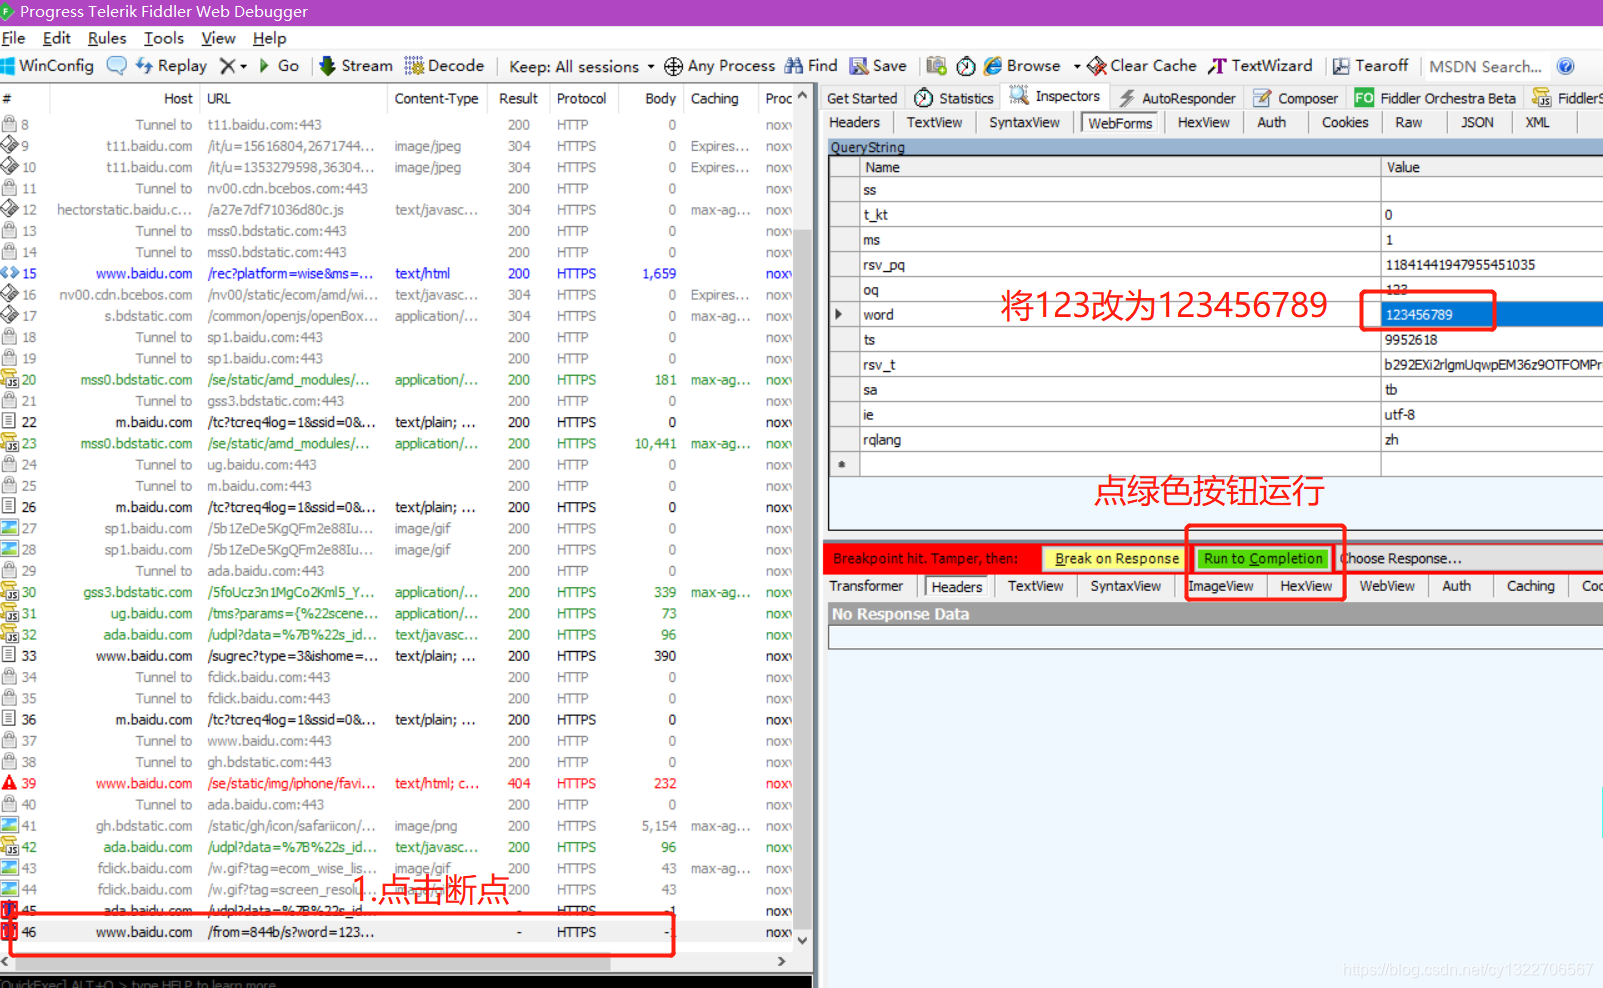The height and width of the screenshot is (988, 1603).
Task: Select the request SyntaxView tab
Action: pyautogui.click(x=1024, y=122)
